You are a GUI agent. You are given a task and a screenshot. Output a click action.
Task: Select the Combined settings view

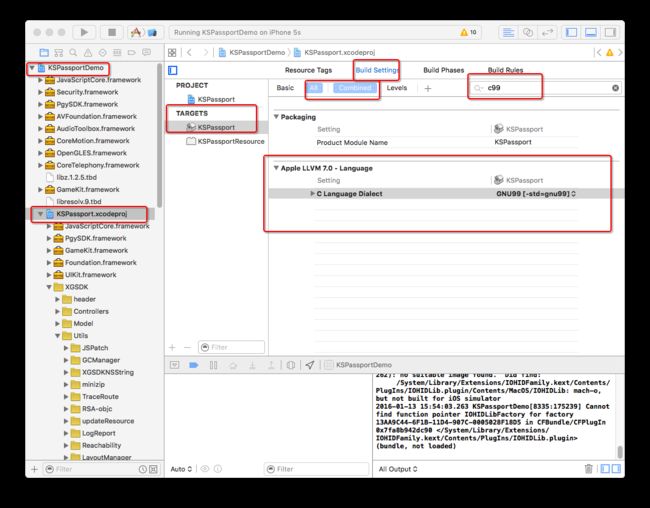(355, 88)
